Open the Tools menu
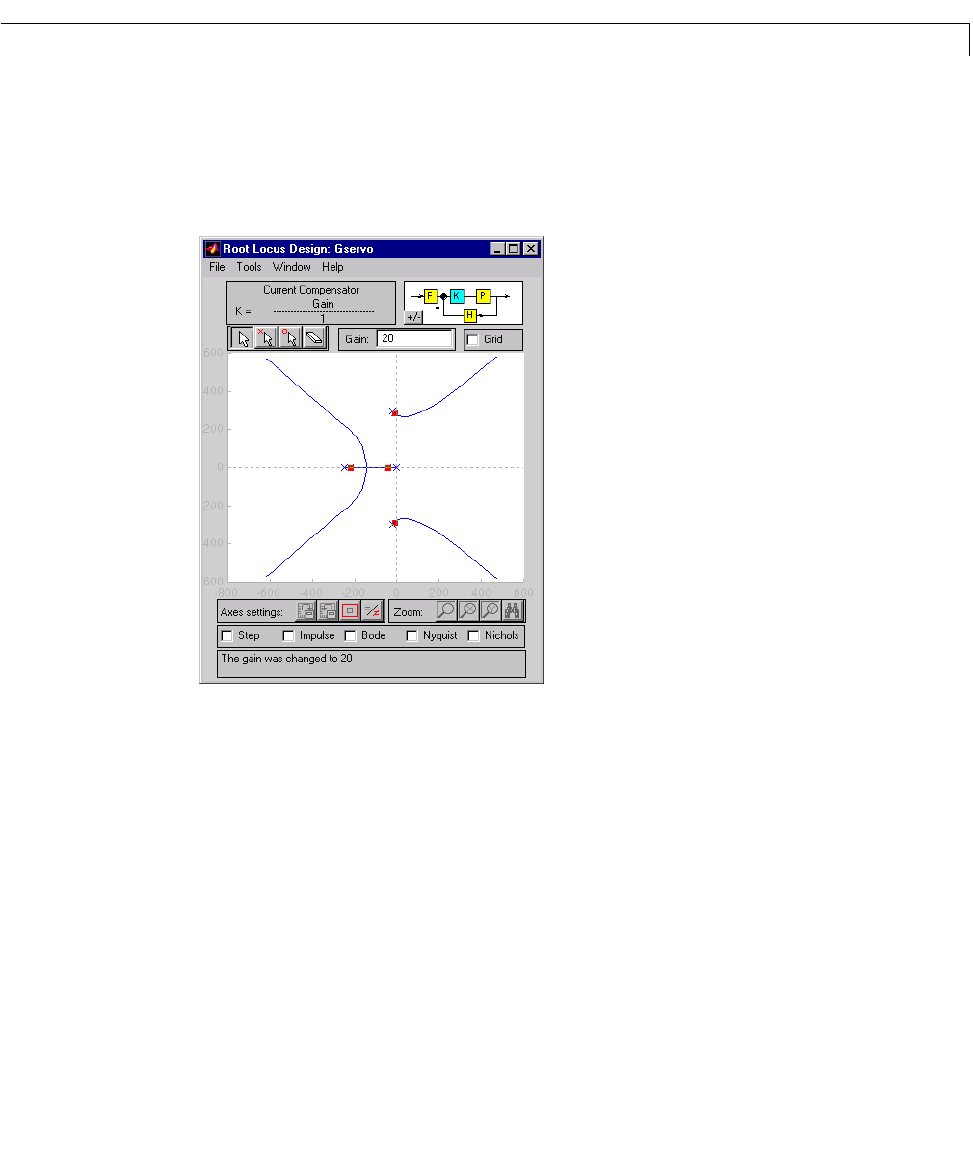The height and width of the screenshot is (1175, 973). click(249, 267)
